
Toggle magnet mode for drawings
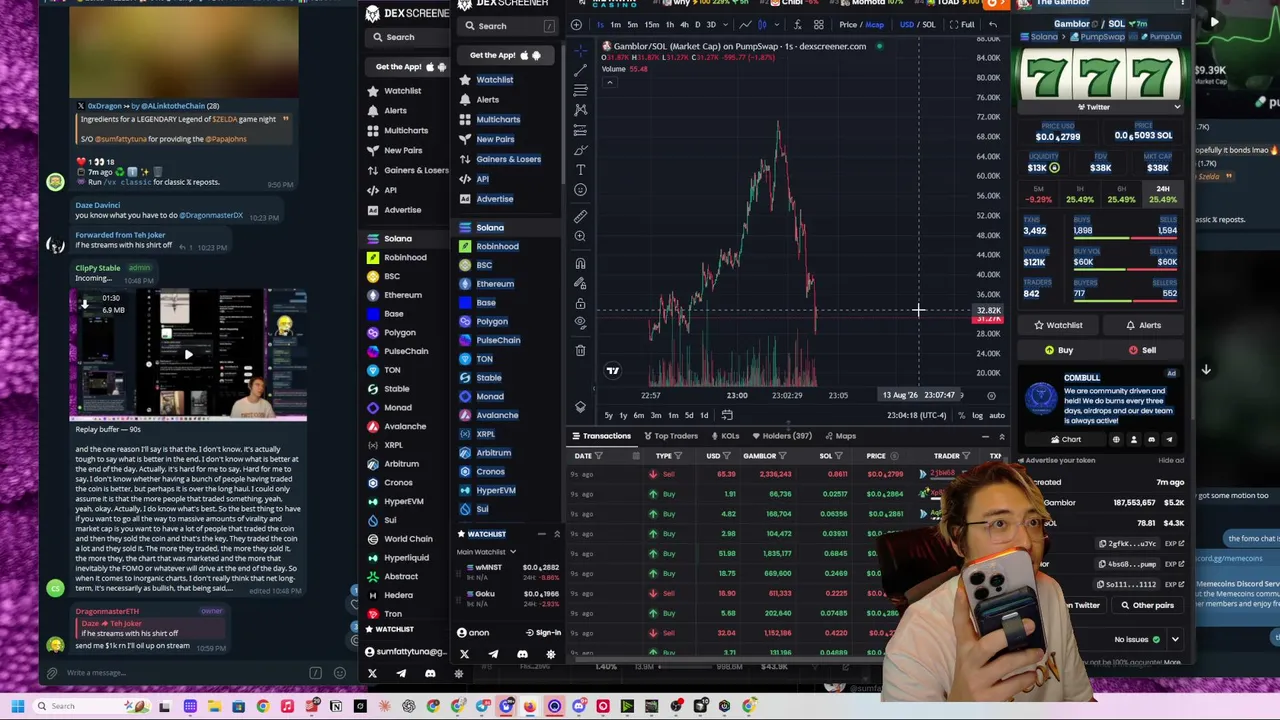click(580, 264)
